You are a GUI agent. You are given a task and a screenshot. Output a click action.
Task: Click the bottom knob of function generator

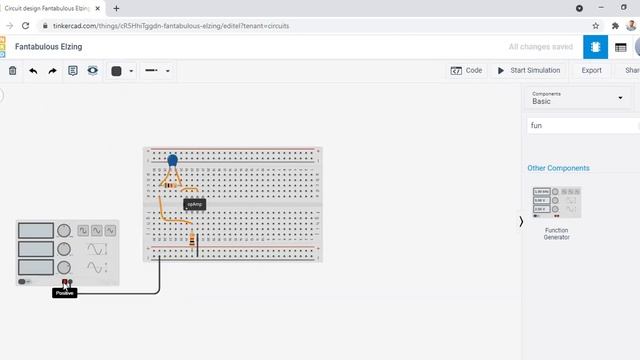point(64,267)
